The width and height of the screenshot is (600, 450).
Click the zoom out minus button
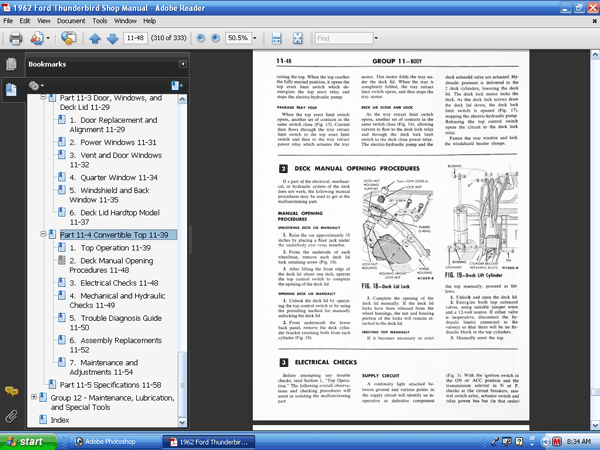[201, 38]
